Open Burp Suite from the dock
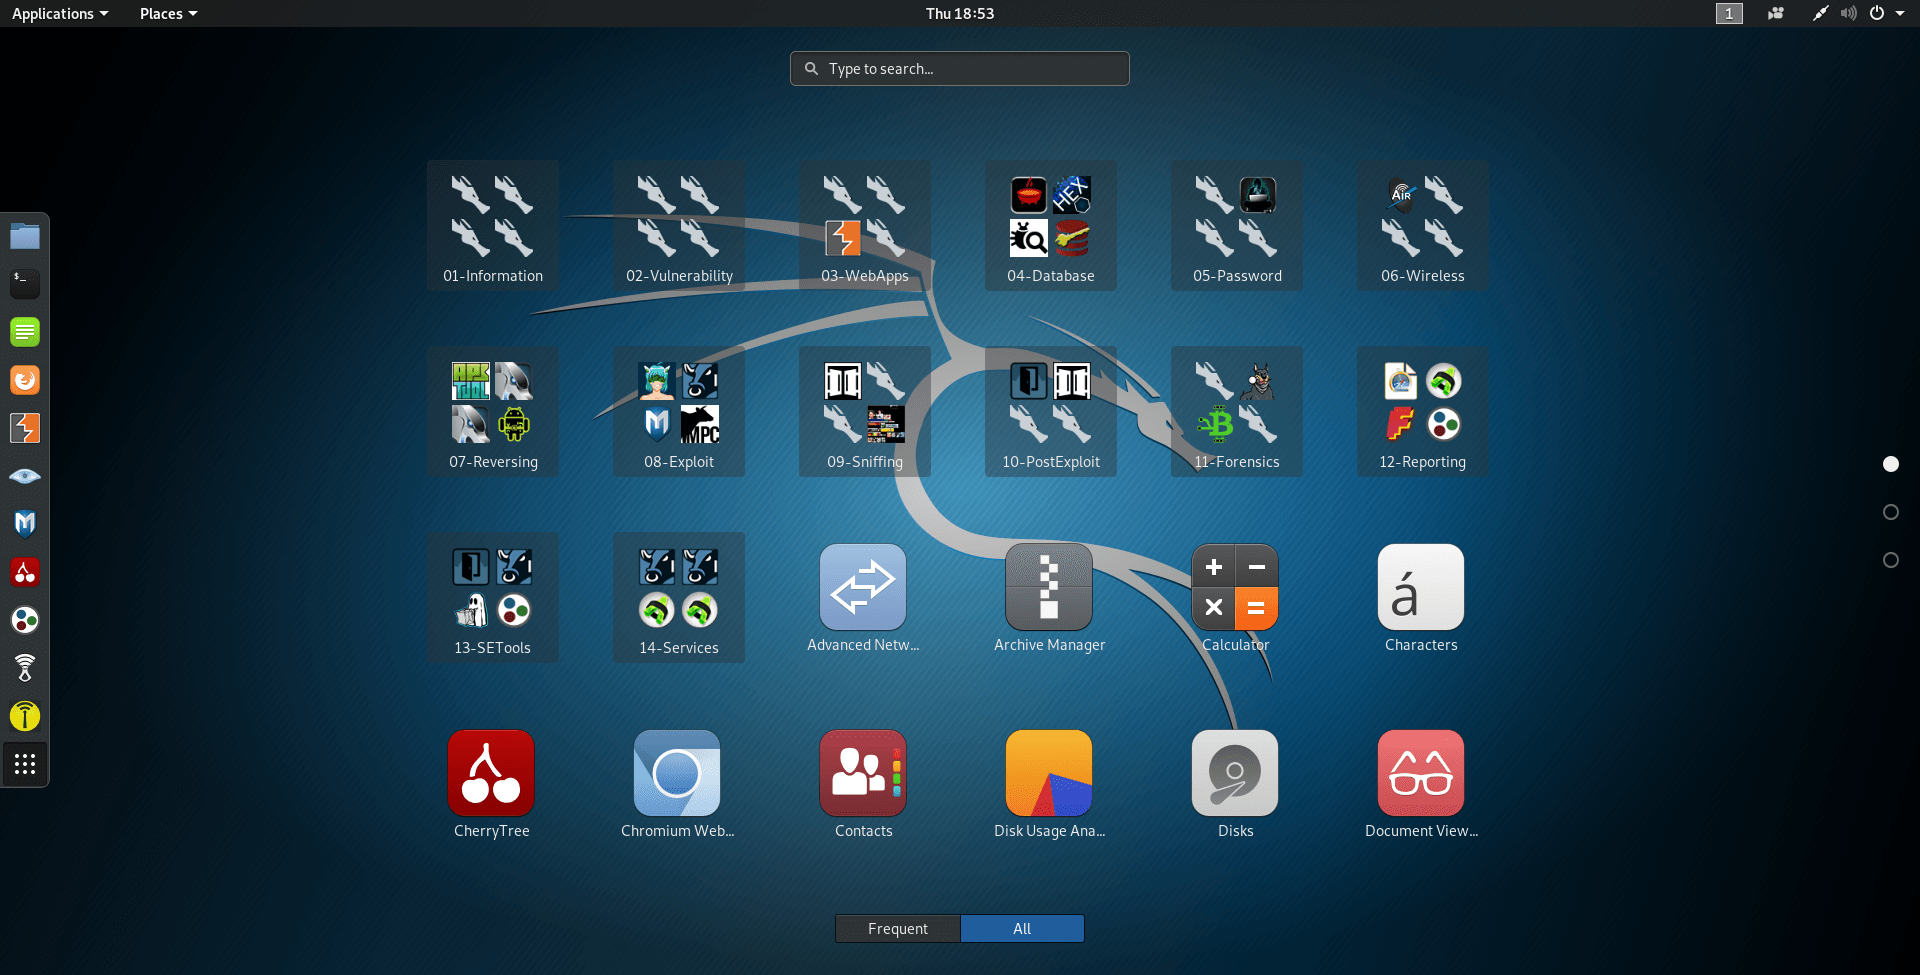Viewport: 1920px width, 975px height. [25, 428]
